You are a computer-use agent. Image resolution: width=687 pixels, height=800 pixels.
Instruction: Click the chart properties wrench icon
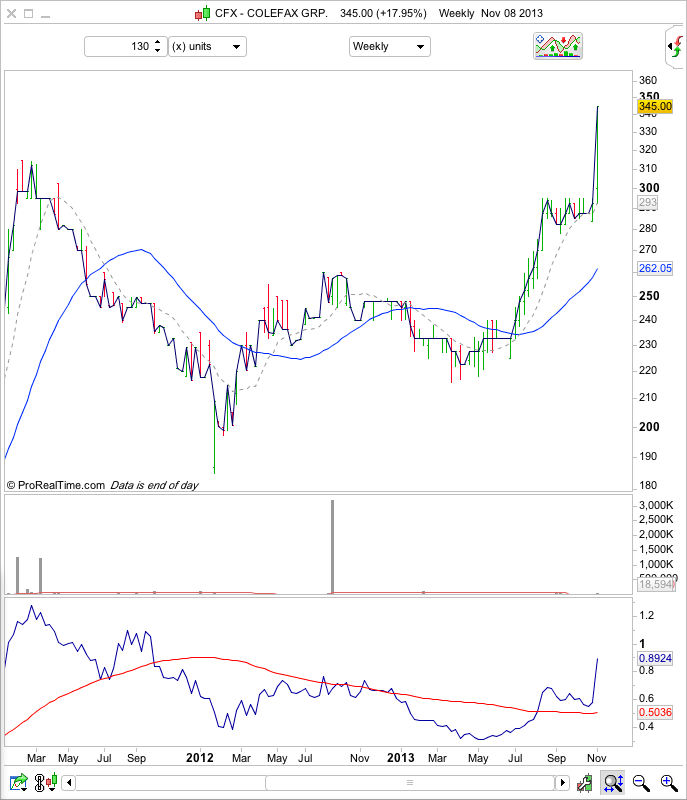click(584, 782)
